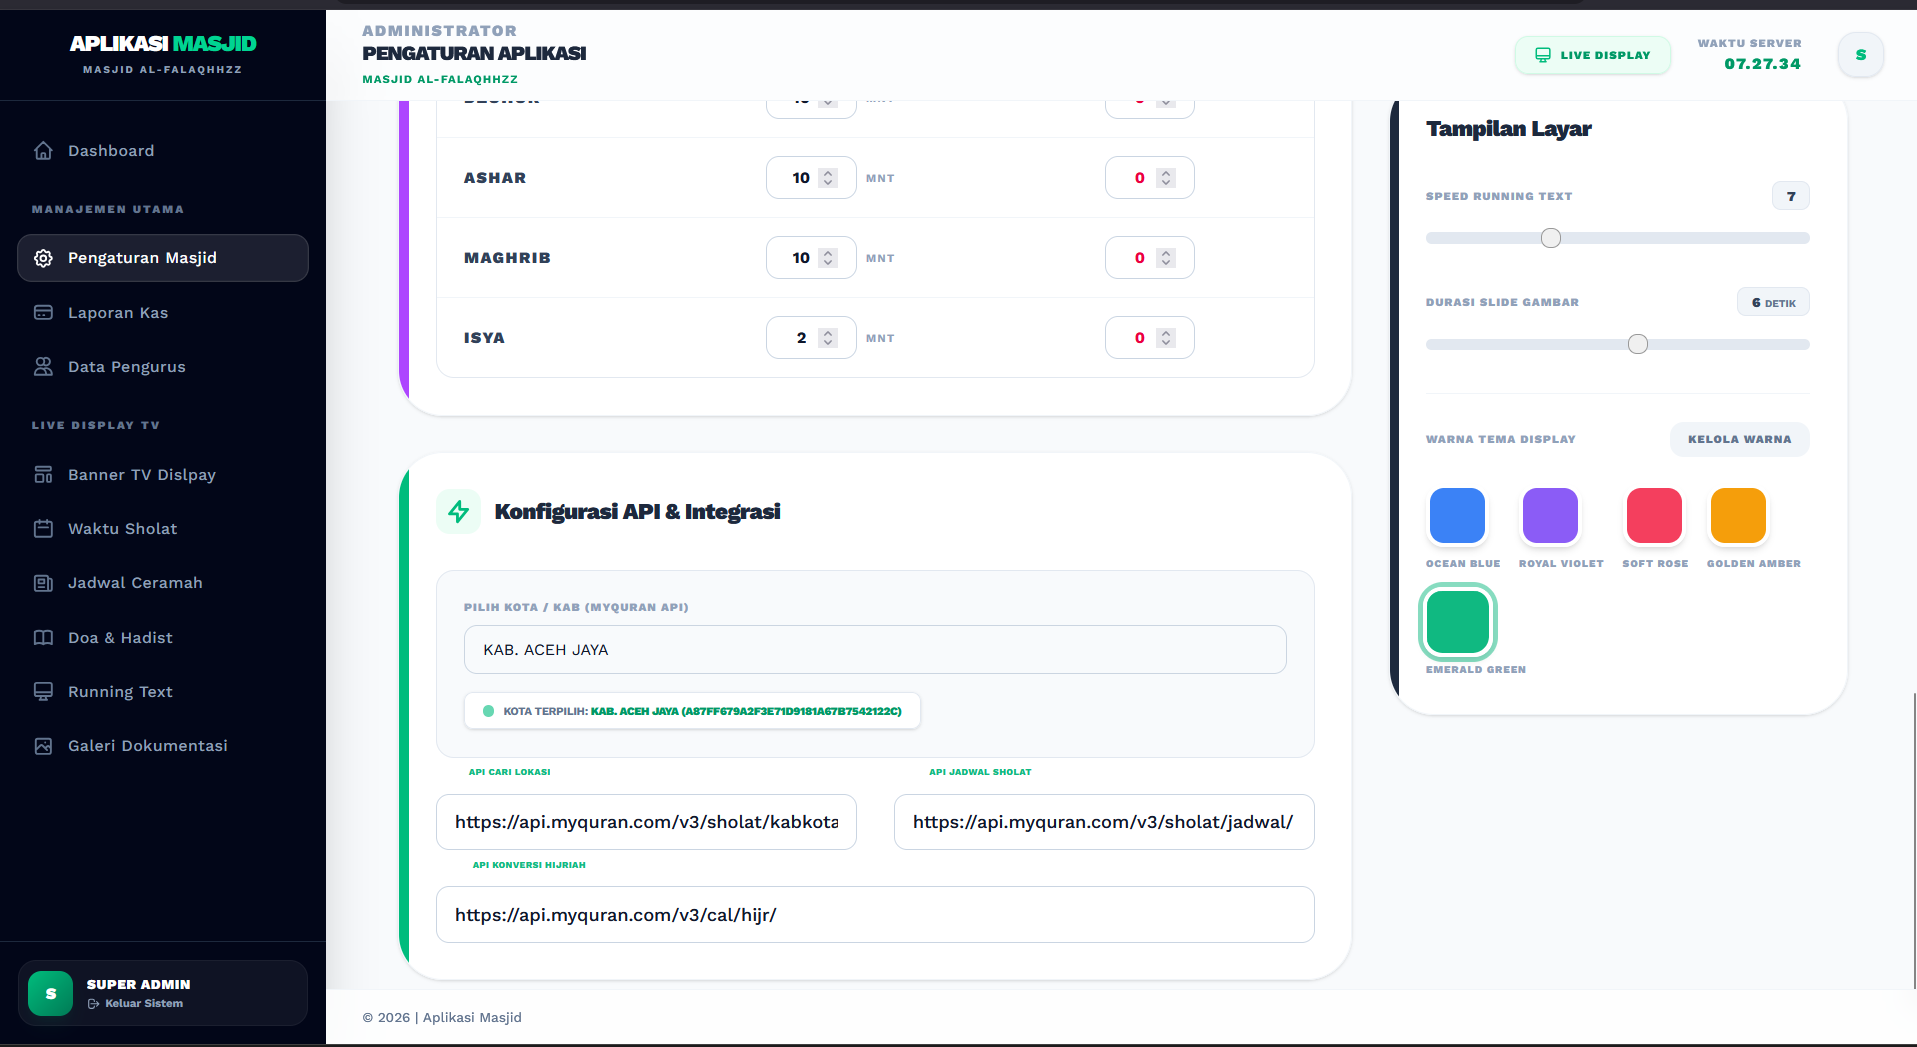Click the Laporan Kas card icon

(x=43, y=313)
